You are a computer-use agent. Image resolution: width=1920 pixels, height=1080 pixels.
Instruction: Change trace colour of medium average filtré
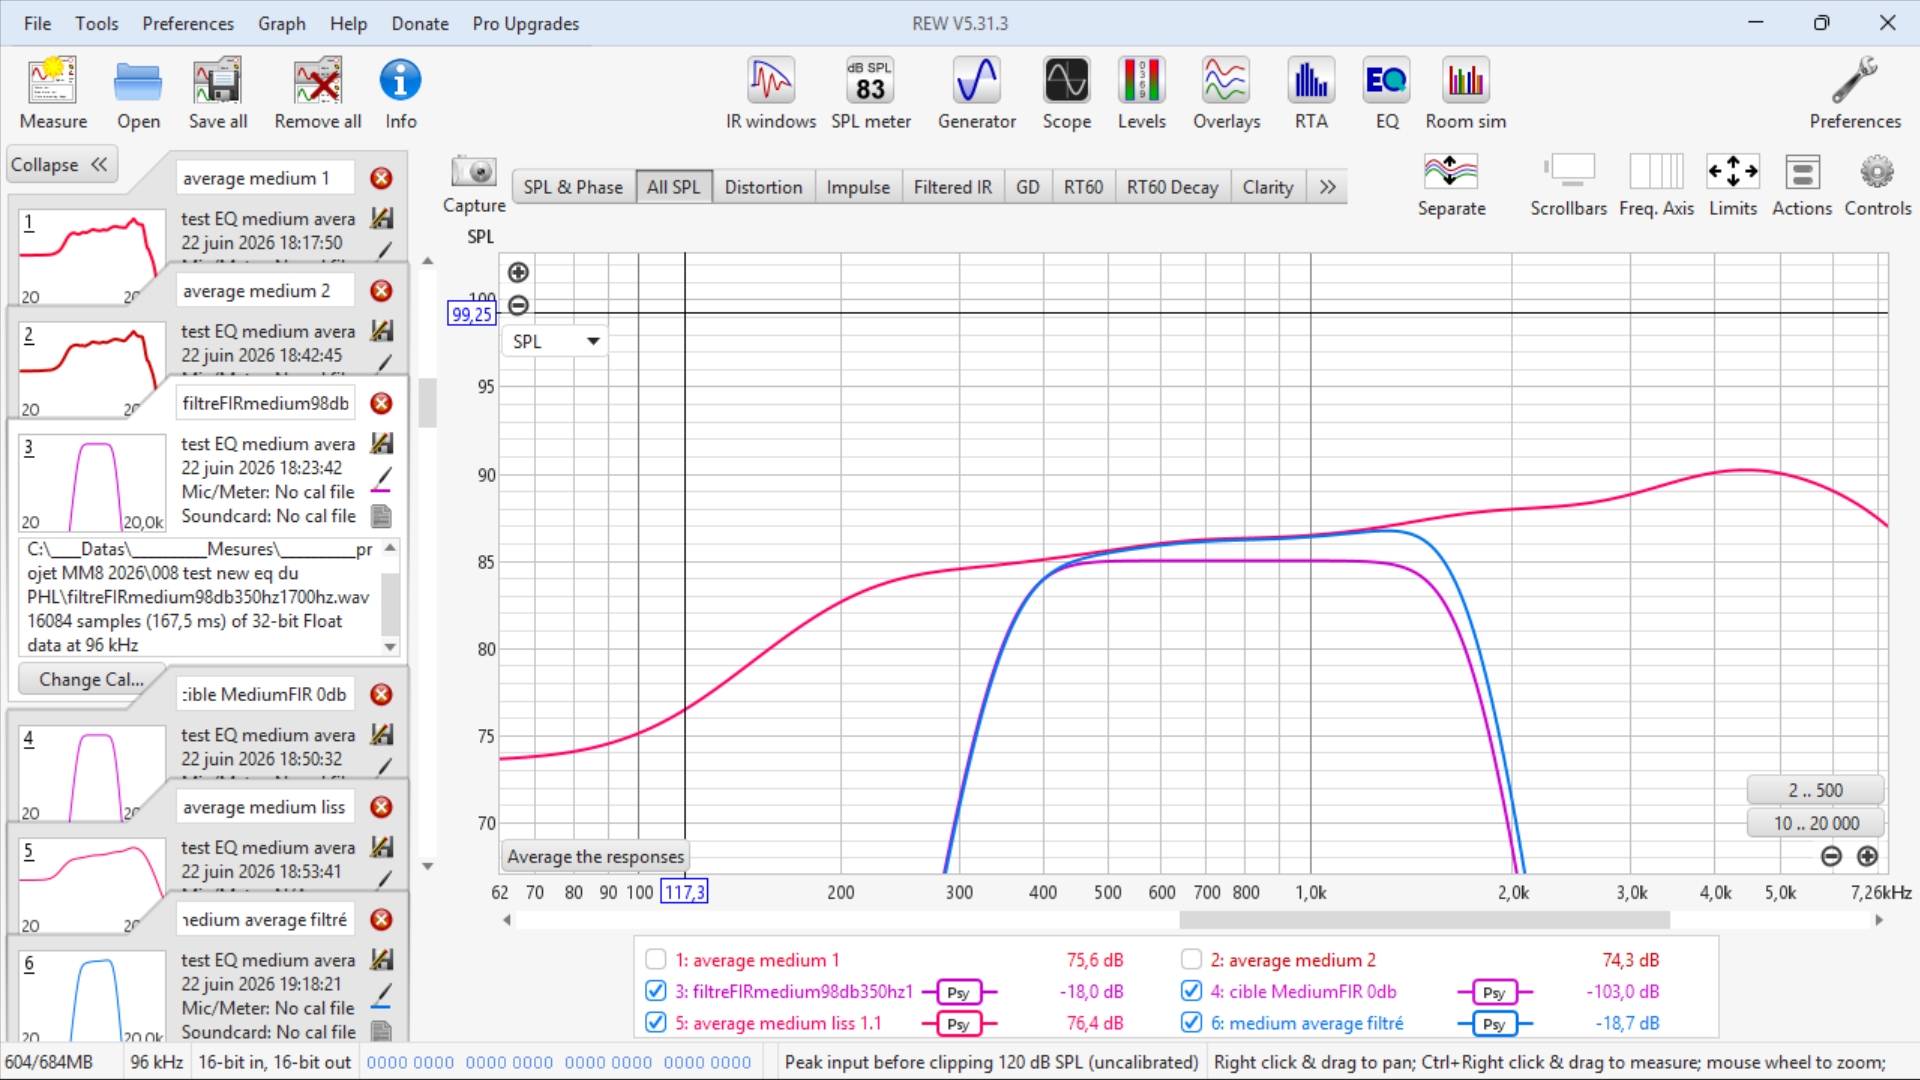[x=381, y=996]
